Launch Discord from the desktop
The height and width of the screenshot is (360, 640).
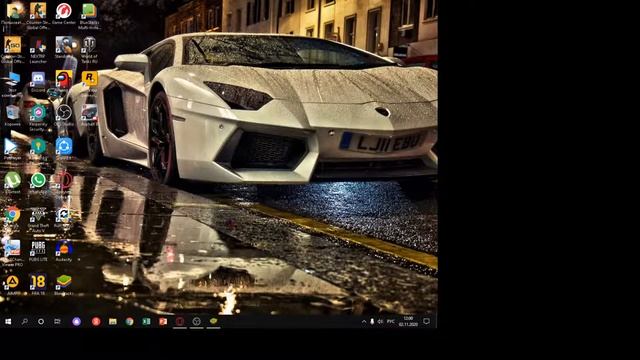pos(38,79)
